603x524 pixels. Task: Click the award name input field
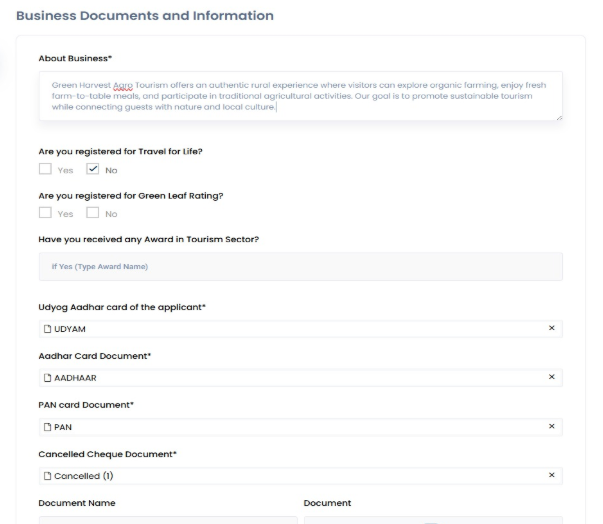(300, 266)
